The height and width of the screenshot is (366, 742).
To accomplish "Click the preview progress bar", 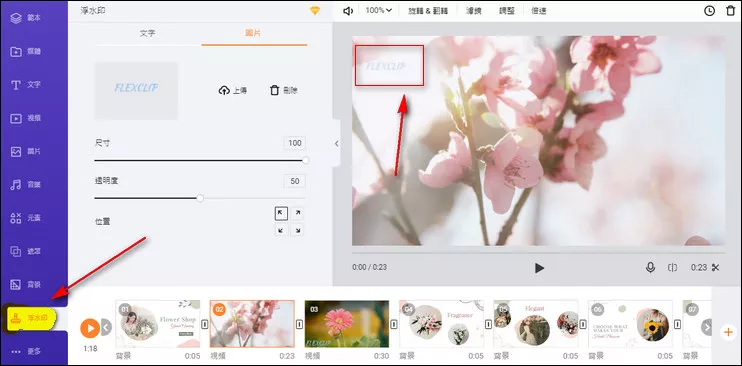I will [x=539, y=252].
